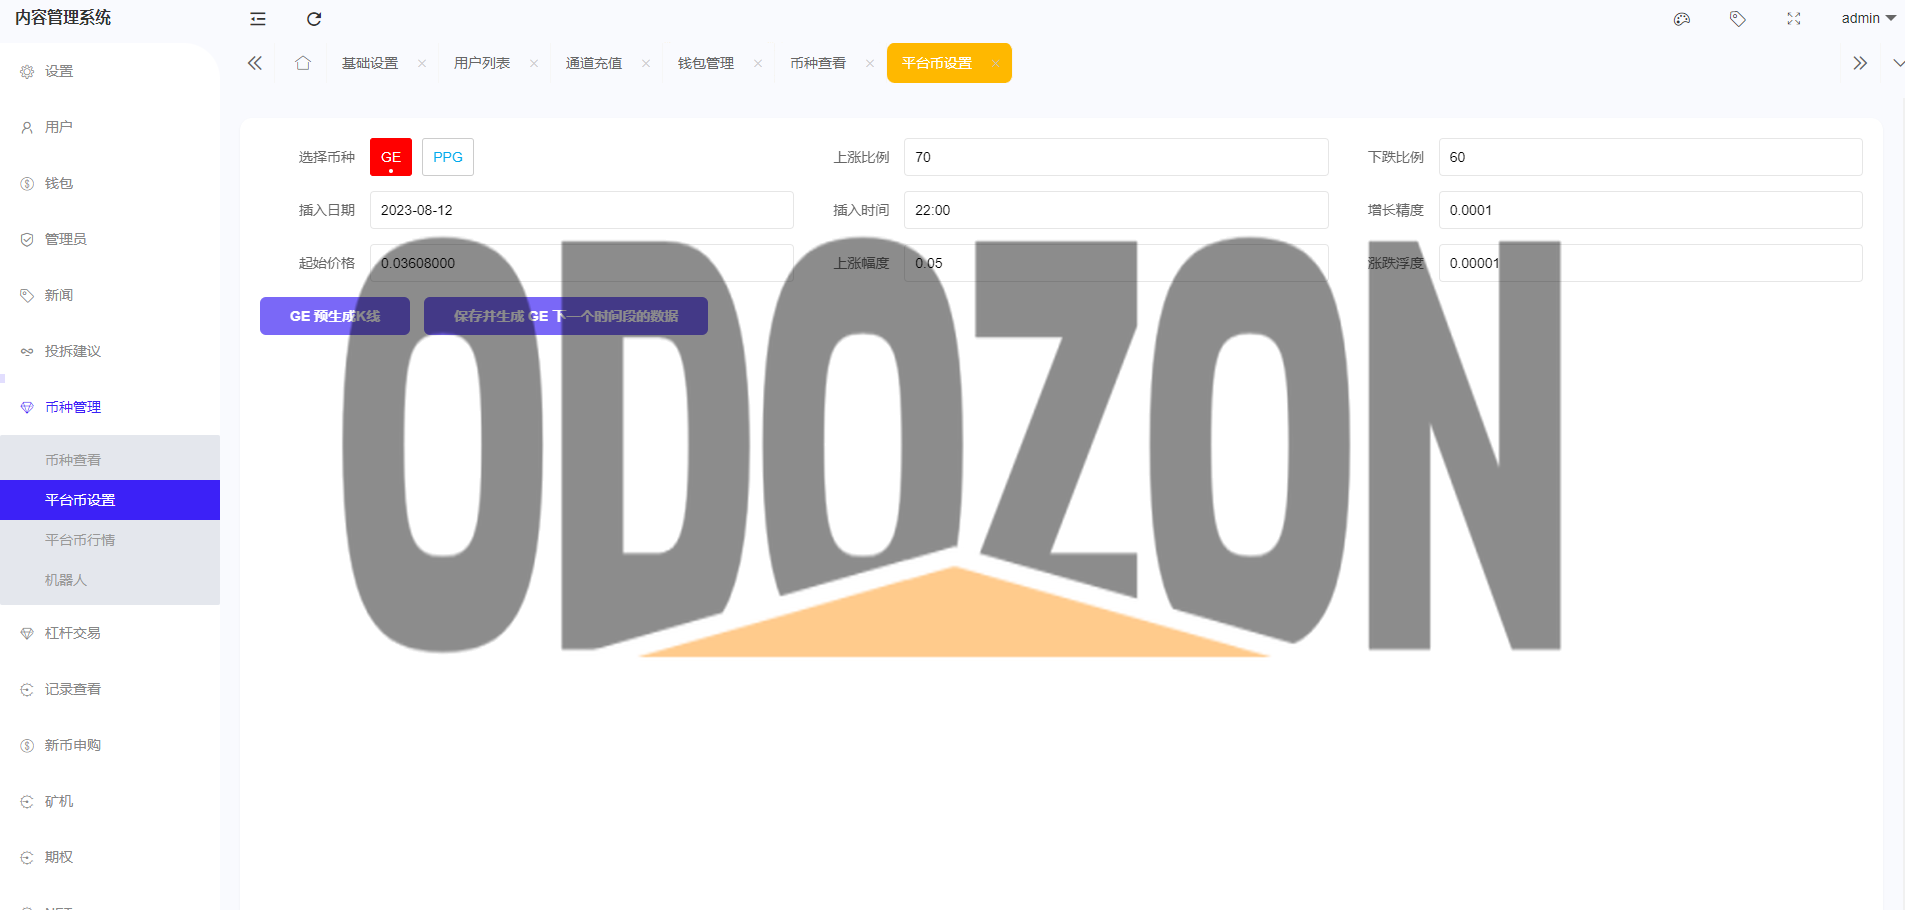Click the 内容管理系统 title
1905x910 pixels.
(63, 18)
